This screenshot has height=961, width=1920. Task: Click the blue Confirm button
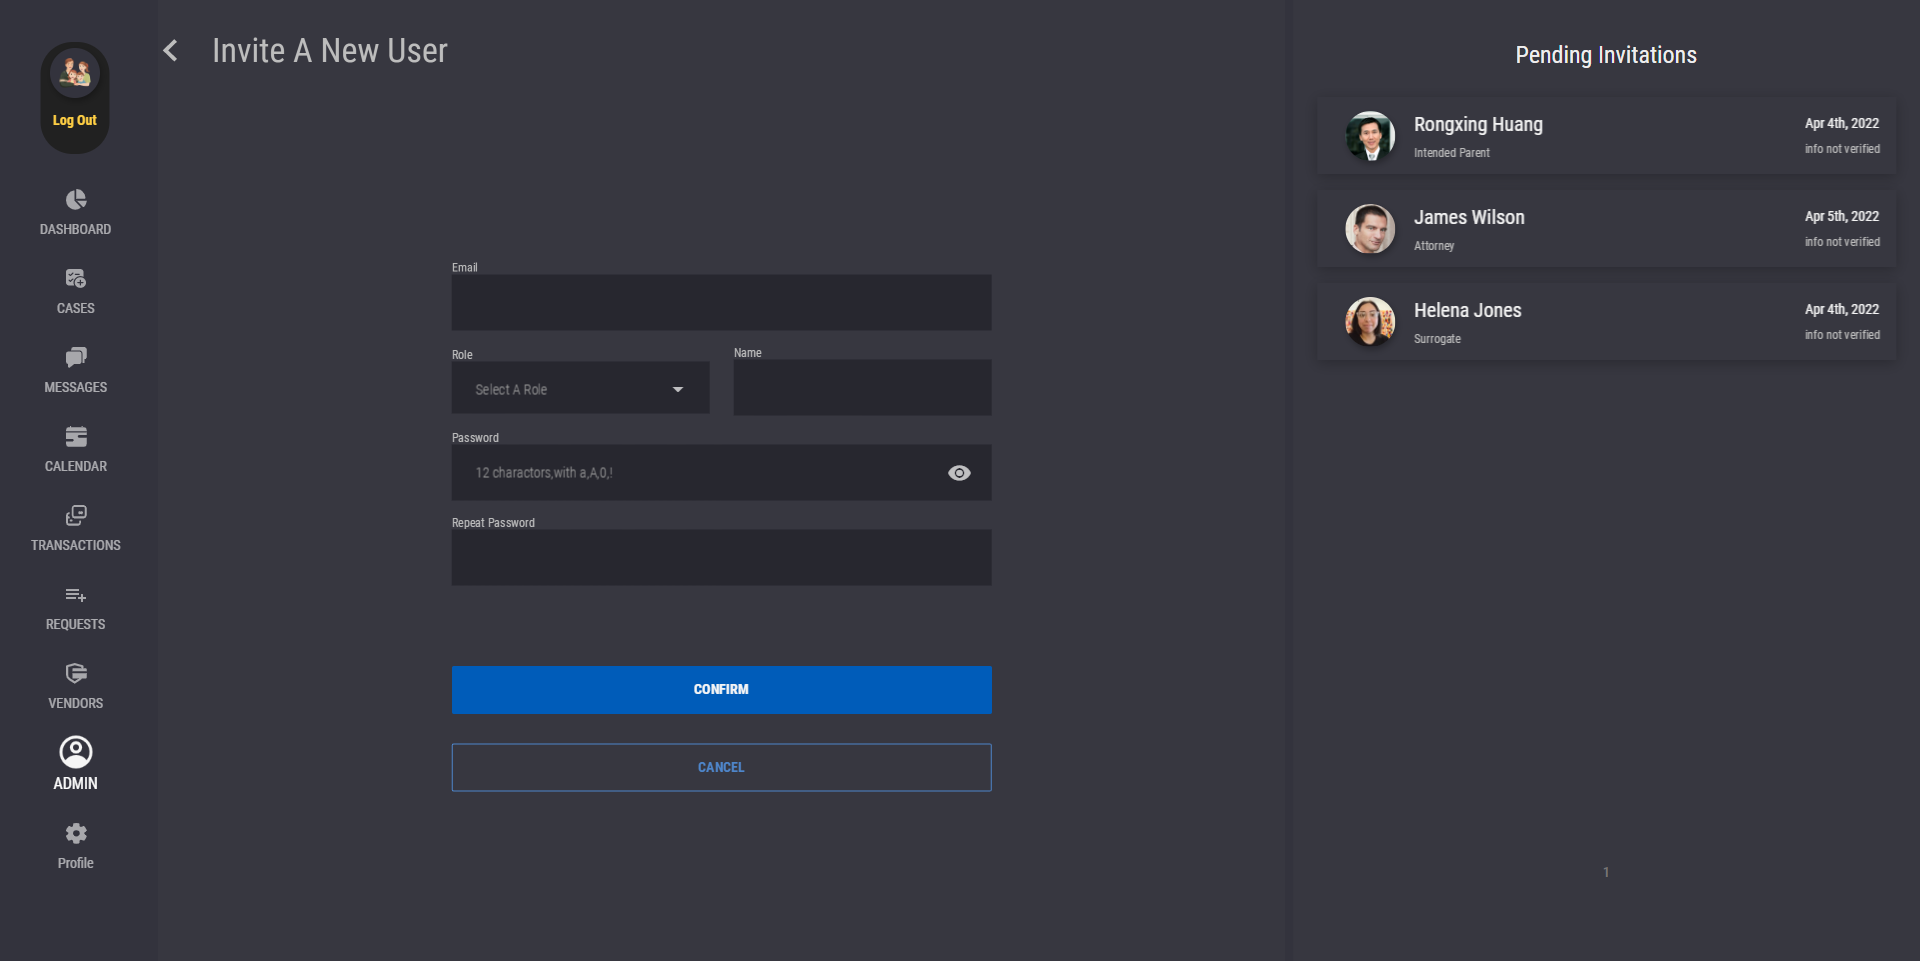coord(721,690)
